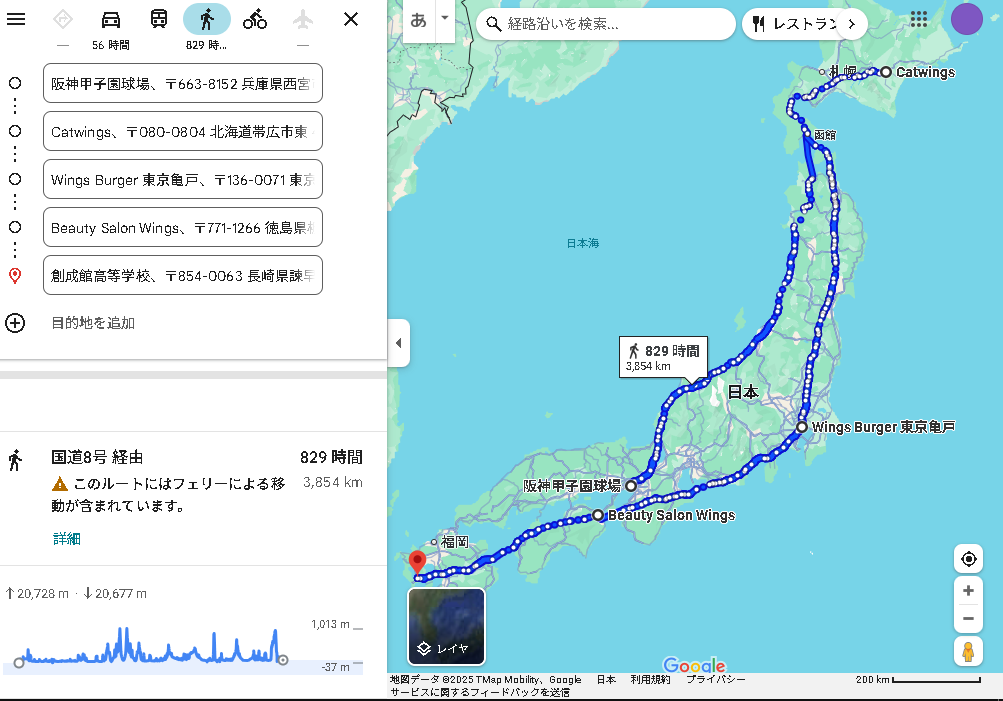Click the magnifier search icon

pos(493,24)
